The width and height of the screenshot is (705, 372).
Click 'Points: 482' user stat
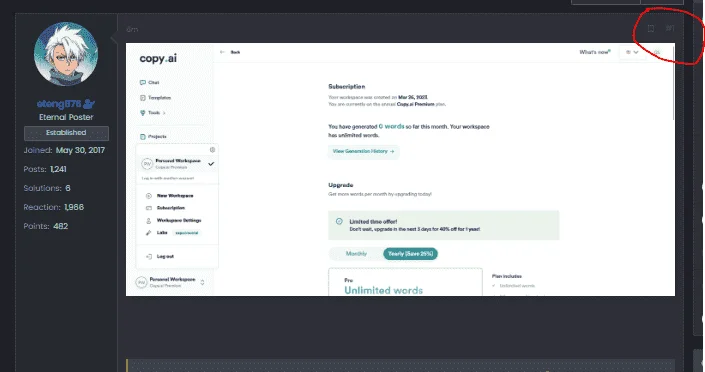point(46,226)
